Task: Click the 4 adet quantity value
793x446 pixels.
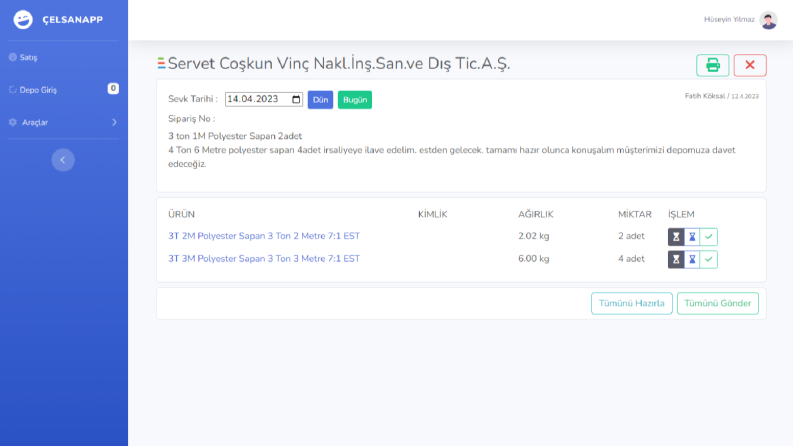Action: (x=631, y=259)
